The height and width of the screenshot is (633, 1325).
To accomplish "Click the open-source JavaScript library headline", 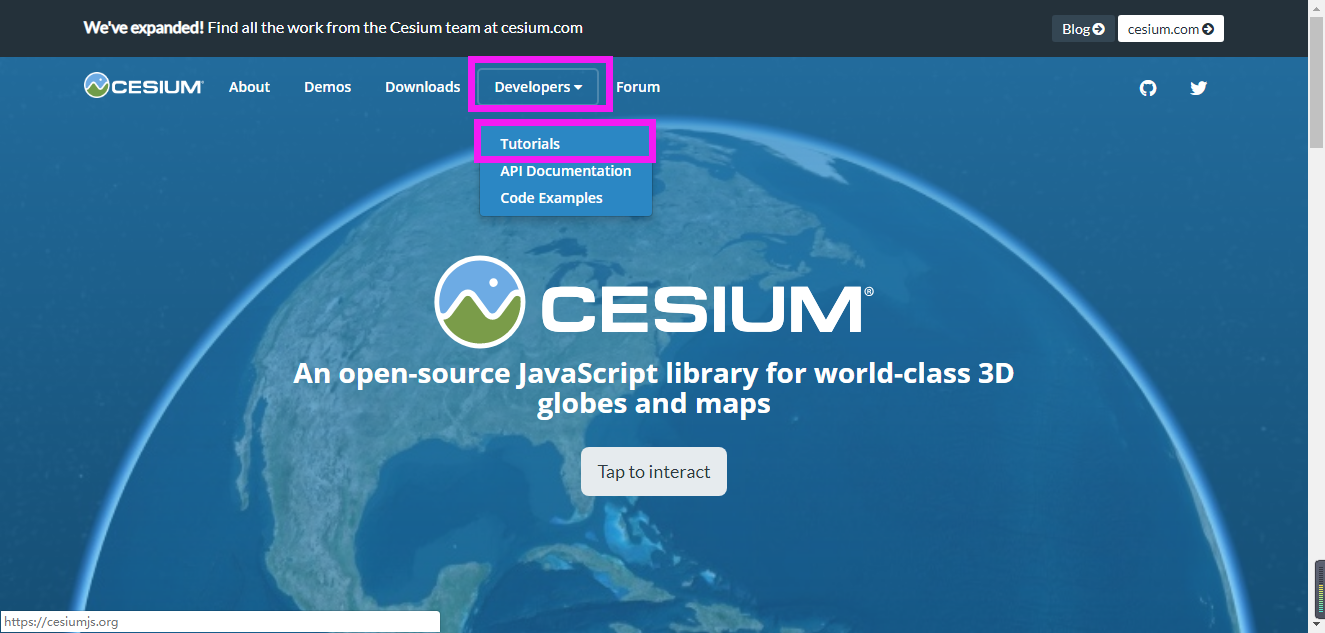I will point(654,388).
